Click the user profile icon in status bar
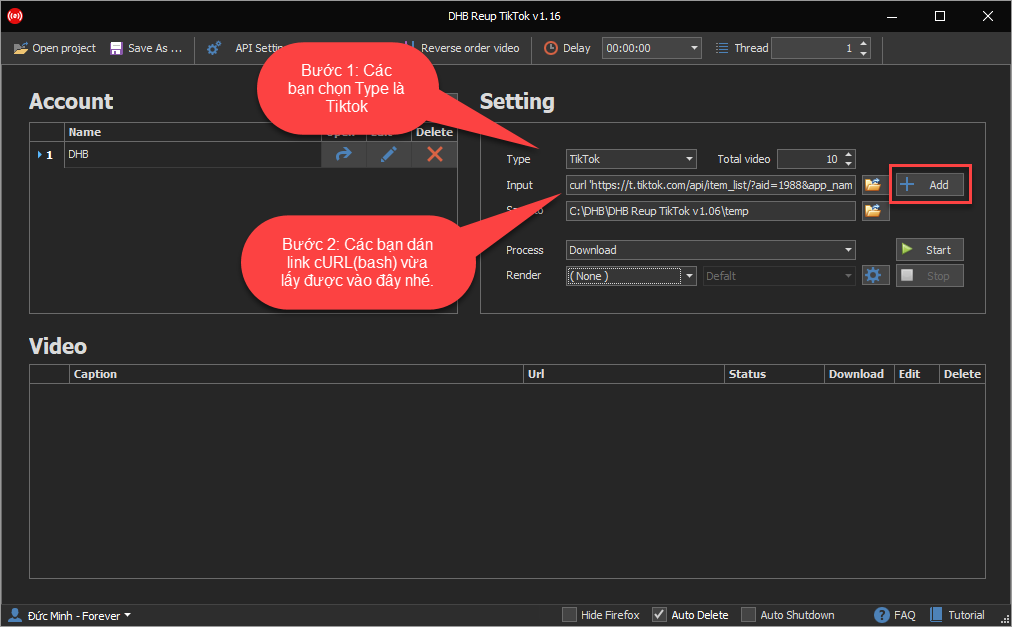This screenshot has width=1012, height=627. coord(14,615)
